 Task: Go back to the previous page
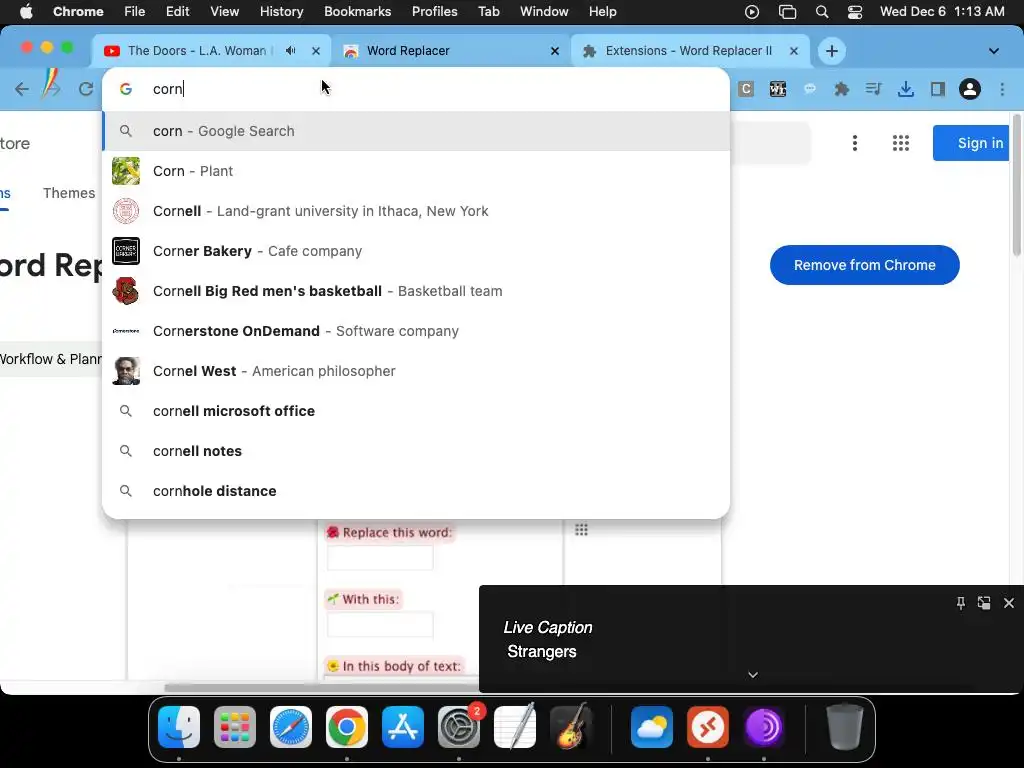pyautogui.click(x=22, y=89)
